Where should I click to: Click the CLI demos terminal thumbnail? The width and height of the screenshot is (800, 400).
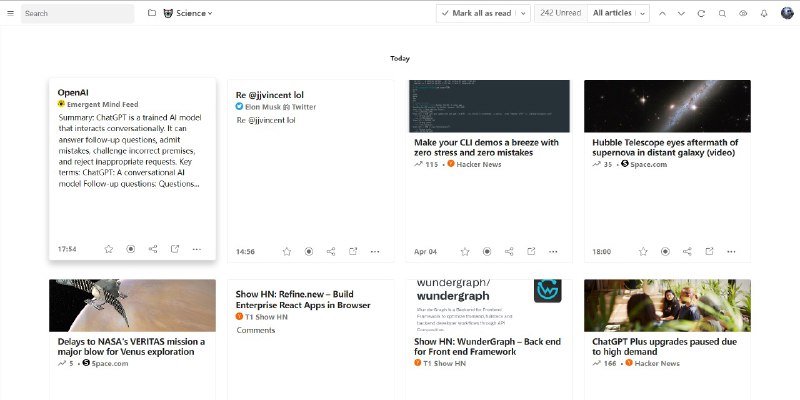[489, 106]
